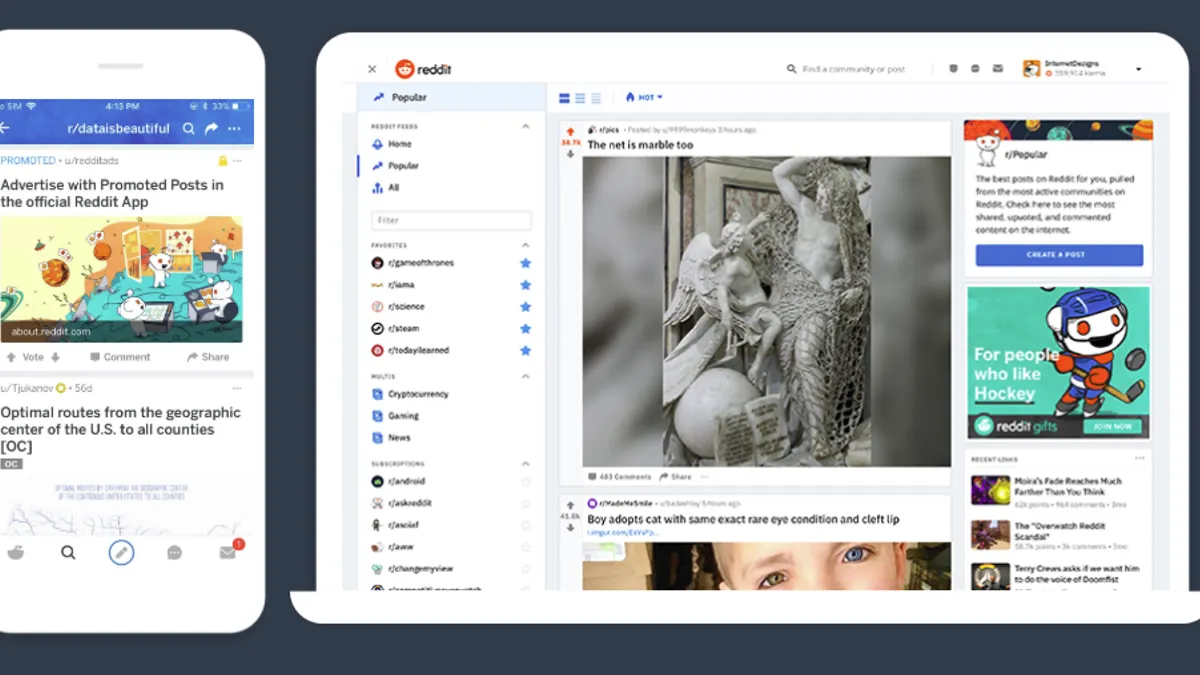
Task: Open r/android subscription
Action: pos(406,482)
